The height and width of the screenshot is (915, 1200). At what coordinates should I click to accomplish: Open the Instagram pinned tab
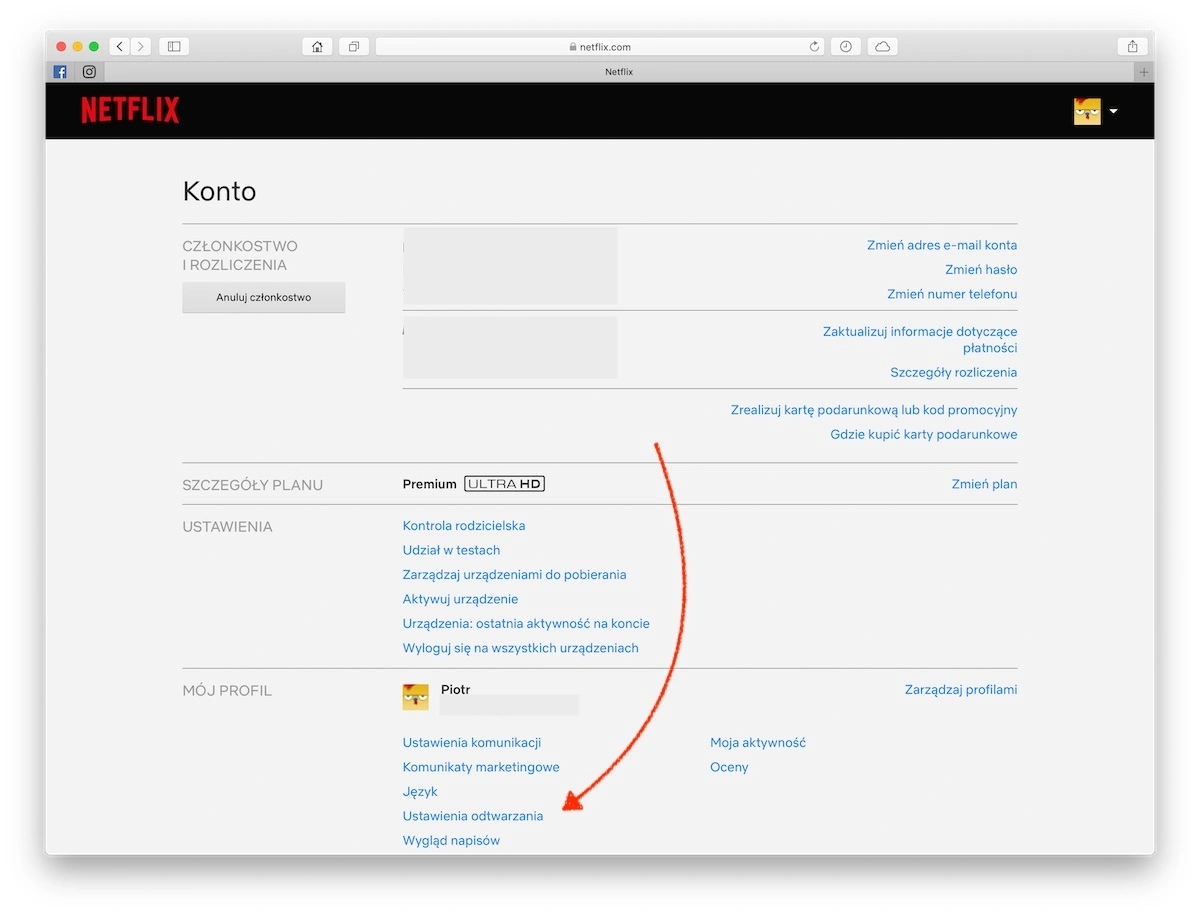89,72
